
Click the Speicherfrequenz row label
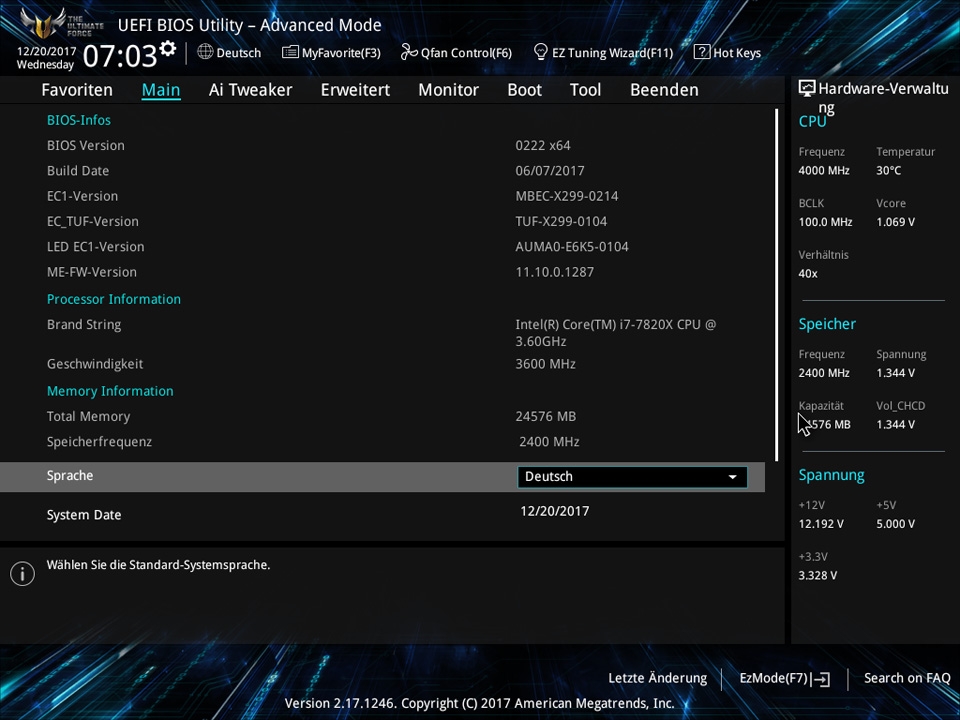(x=99, y=442)
